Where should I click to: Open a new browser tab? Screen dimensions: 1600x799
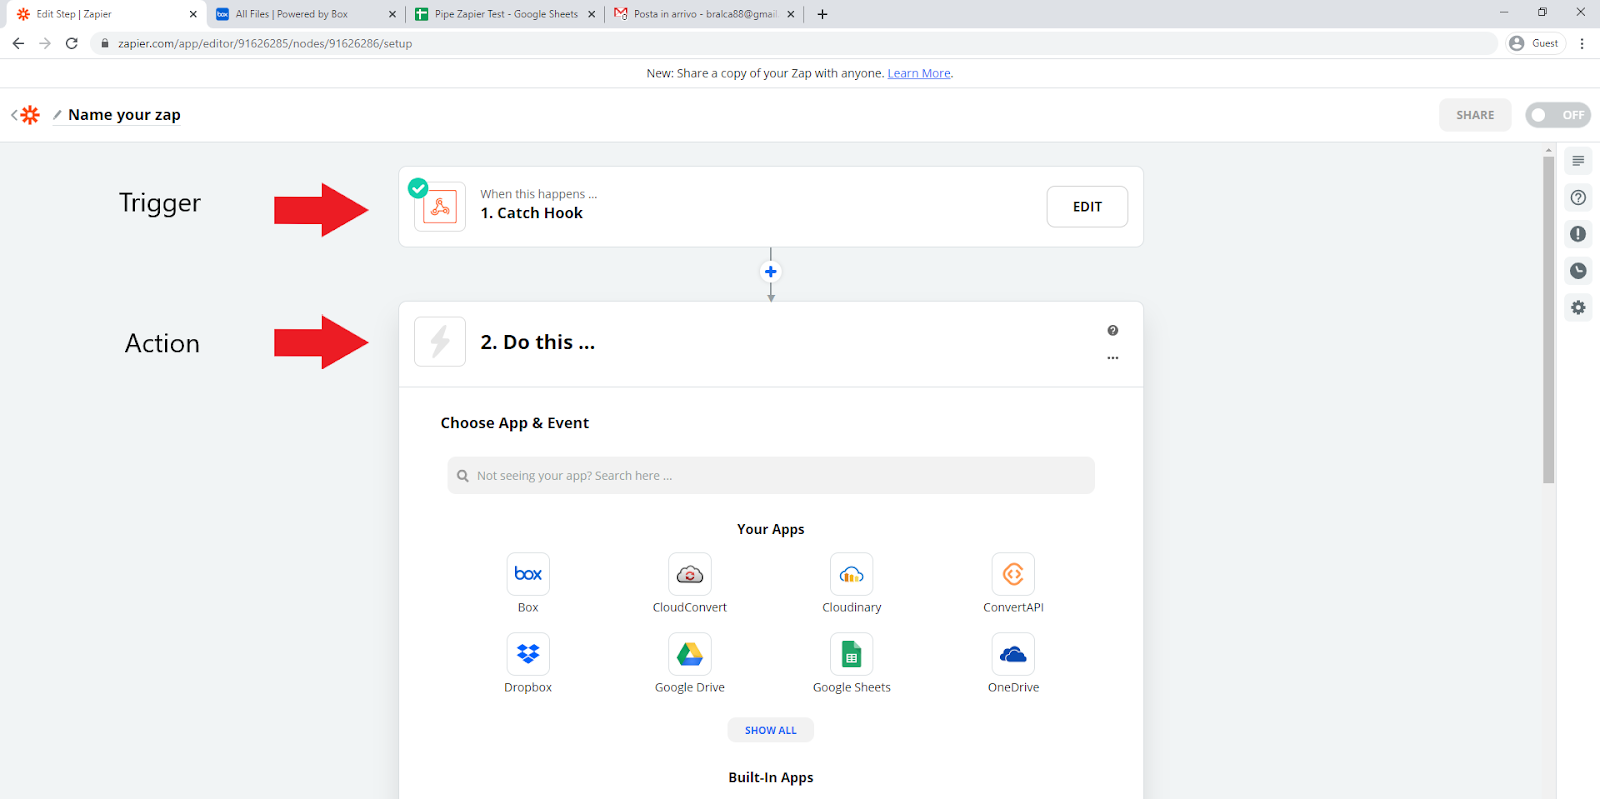822,14
